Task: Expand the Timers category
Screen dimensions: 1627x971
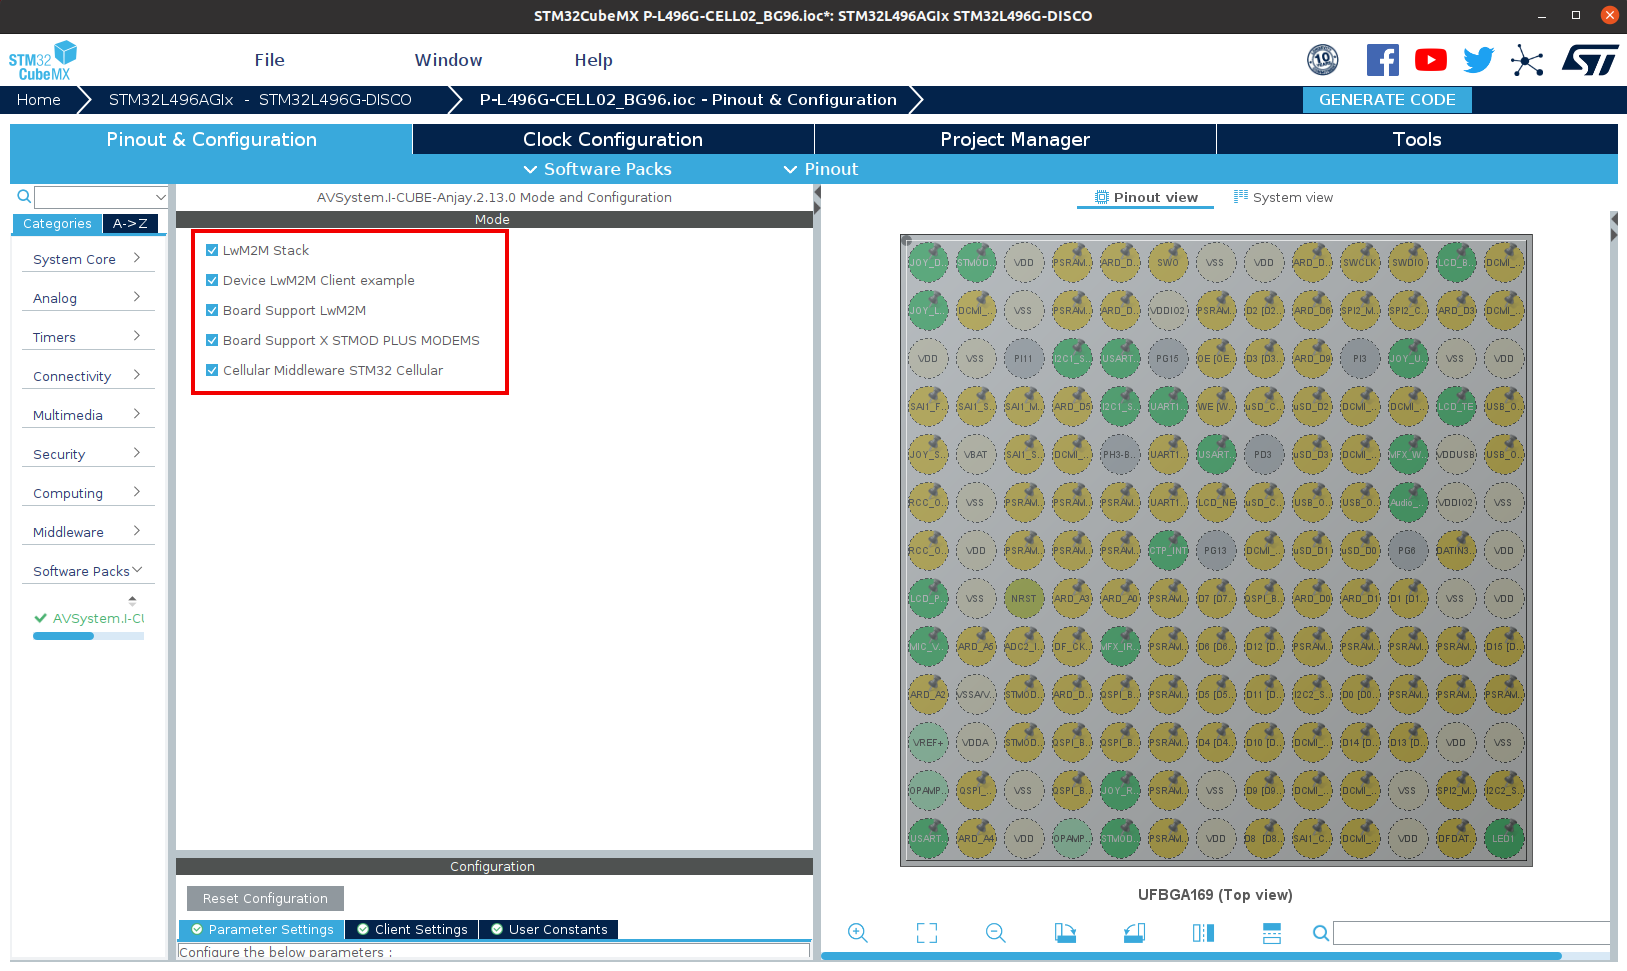Action: pos(88,337)
